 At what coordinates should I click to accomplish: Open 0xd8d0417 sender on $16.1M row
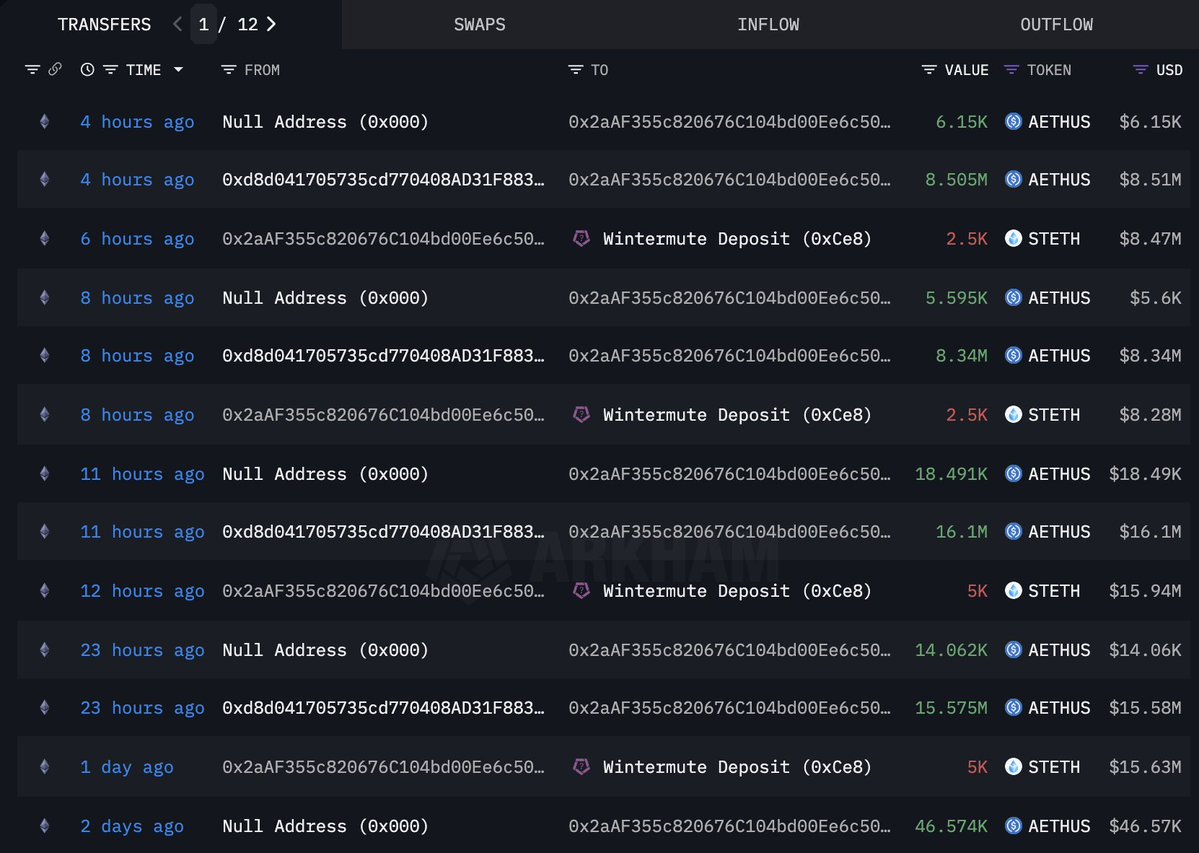pos(383,531)
